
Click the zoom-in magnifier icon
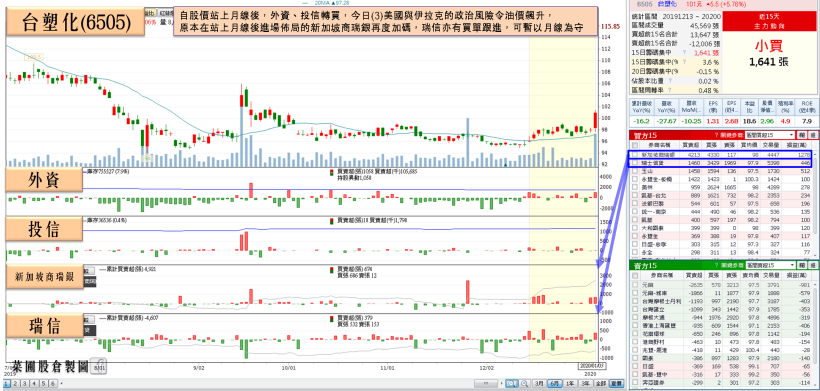(512, 383)
